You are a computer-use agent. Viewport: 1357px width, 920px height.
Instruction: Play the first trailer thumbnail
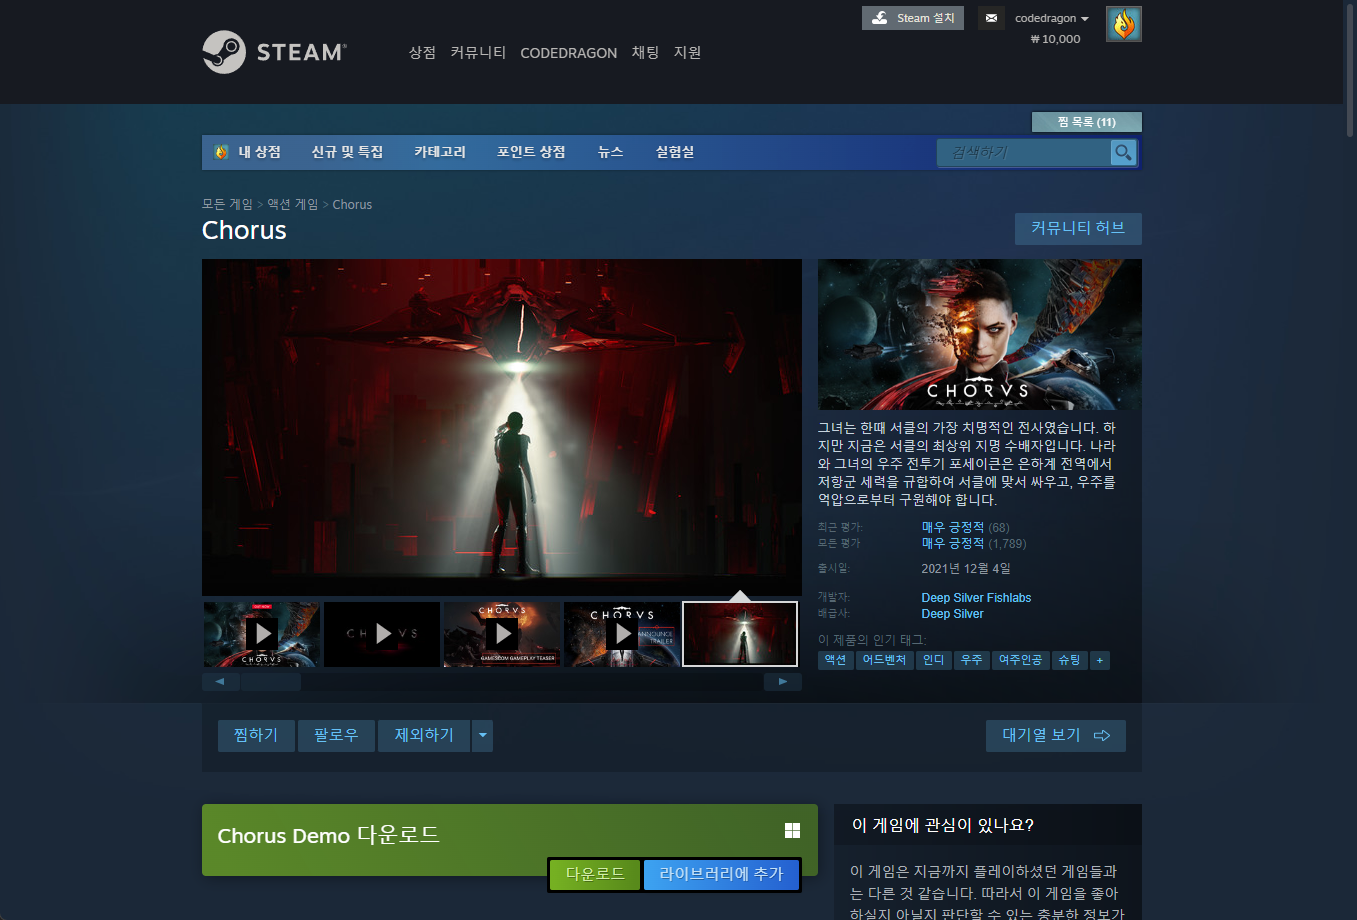click(262, 634)
